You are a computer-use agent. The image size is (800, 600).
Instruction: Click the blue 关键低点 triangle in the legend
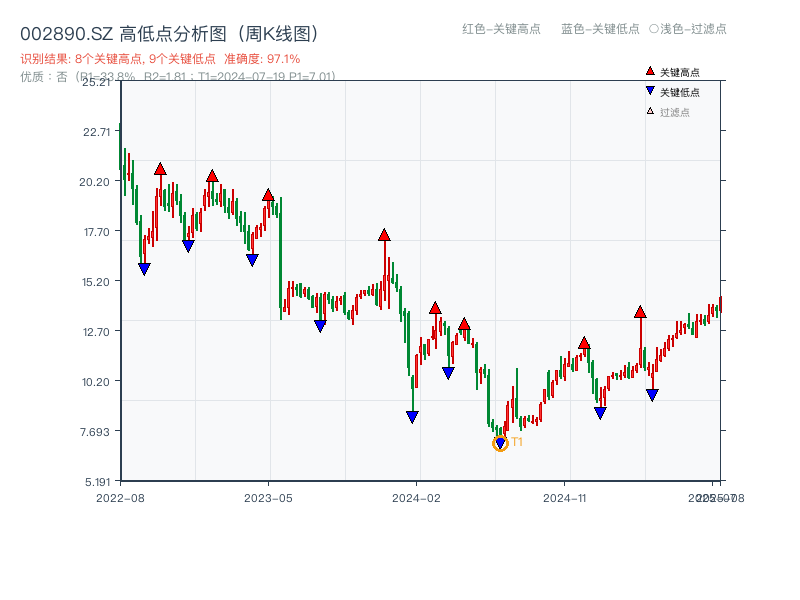(650, 91)
